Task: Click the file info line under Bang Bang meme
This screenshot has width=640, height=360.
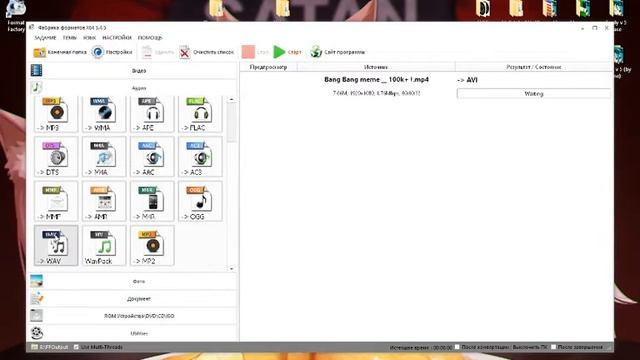Action: click(376, 93)
